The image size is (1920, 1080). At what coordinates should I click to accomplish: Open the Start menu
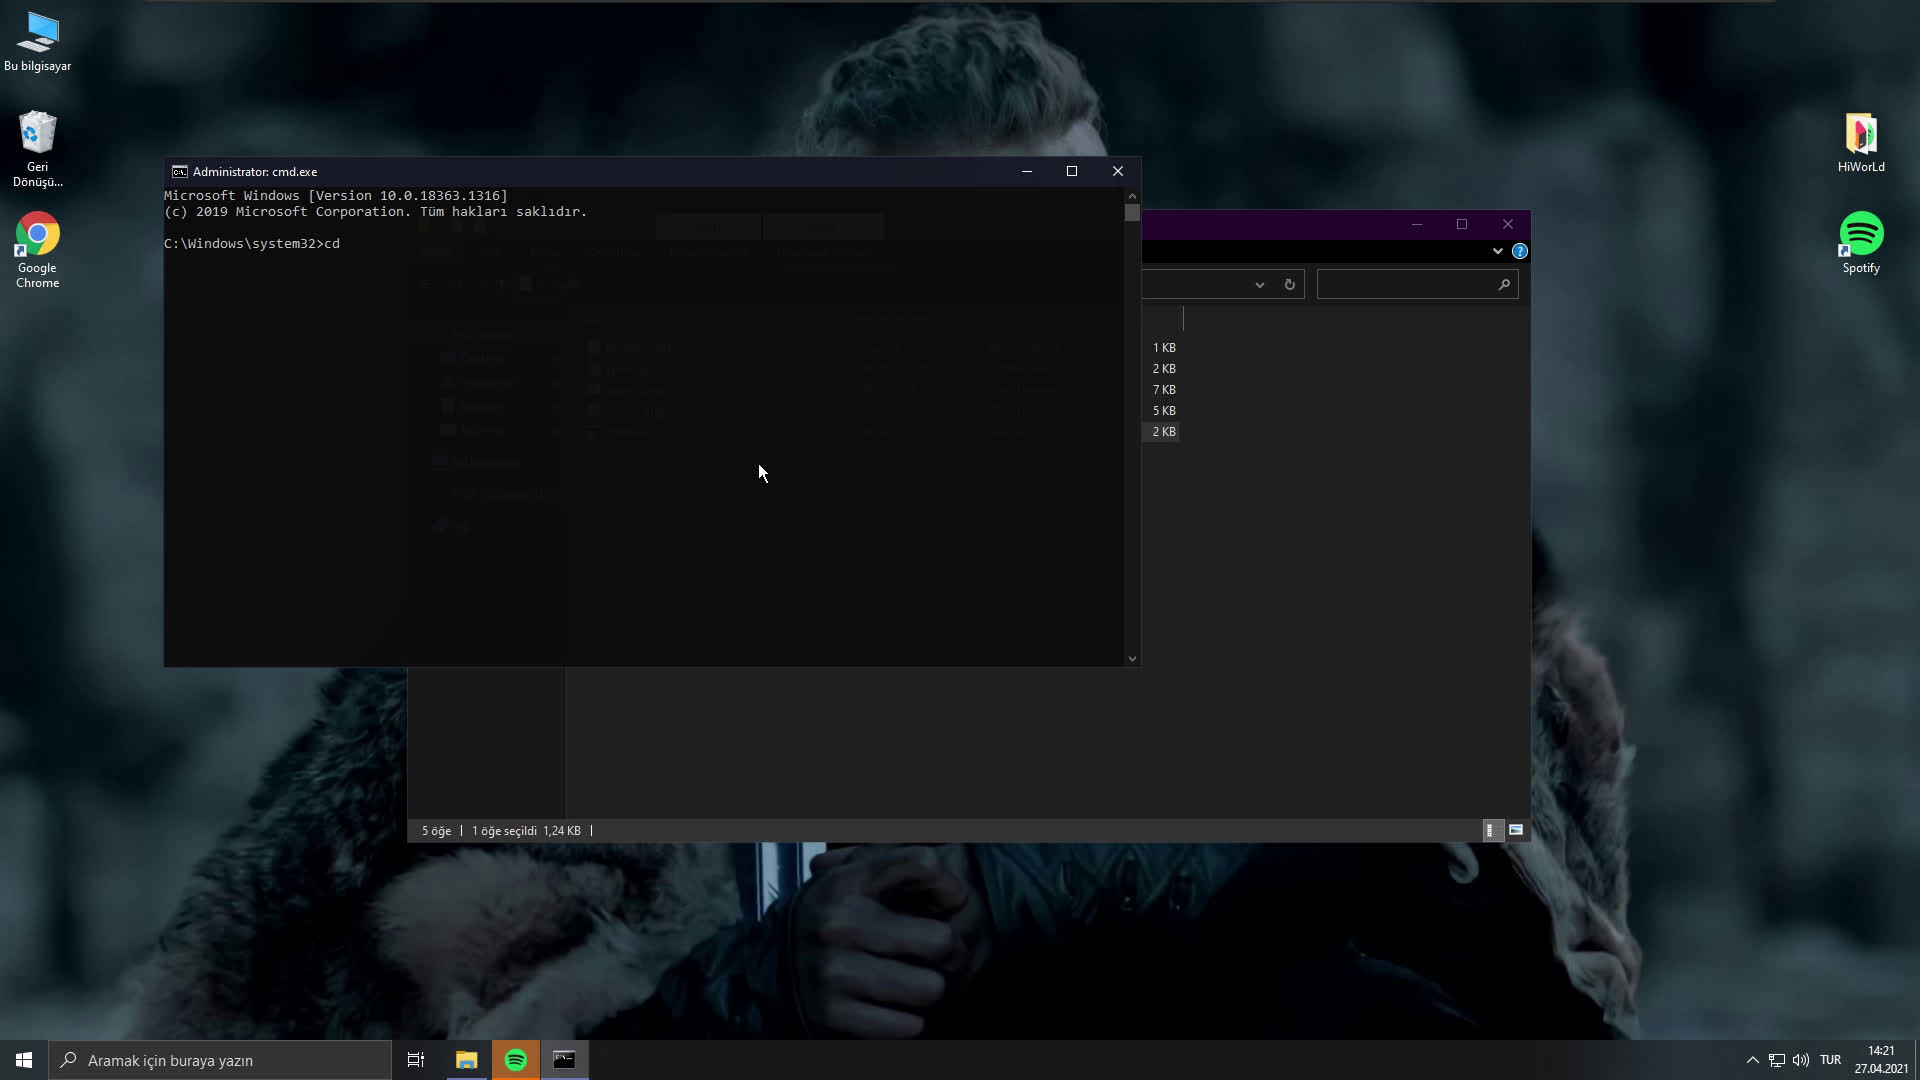click(x=21, y=1059)
